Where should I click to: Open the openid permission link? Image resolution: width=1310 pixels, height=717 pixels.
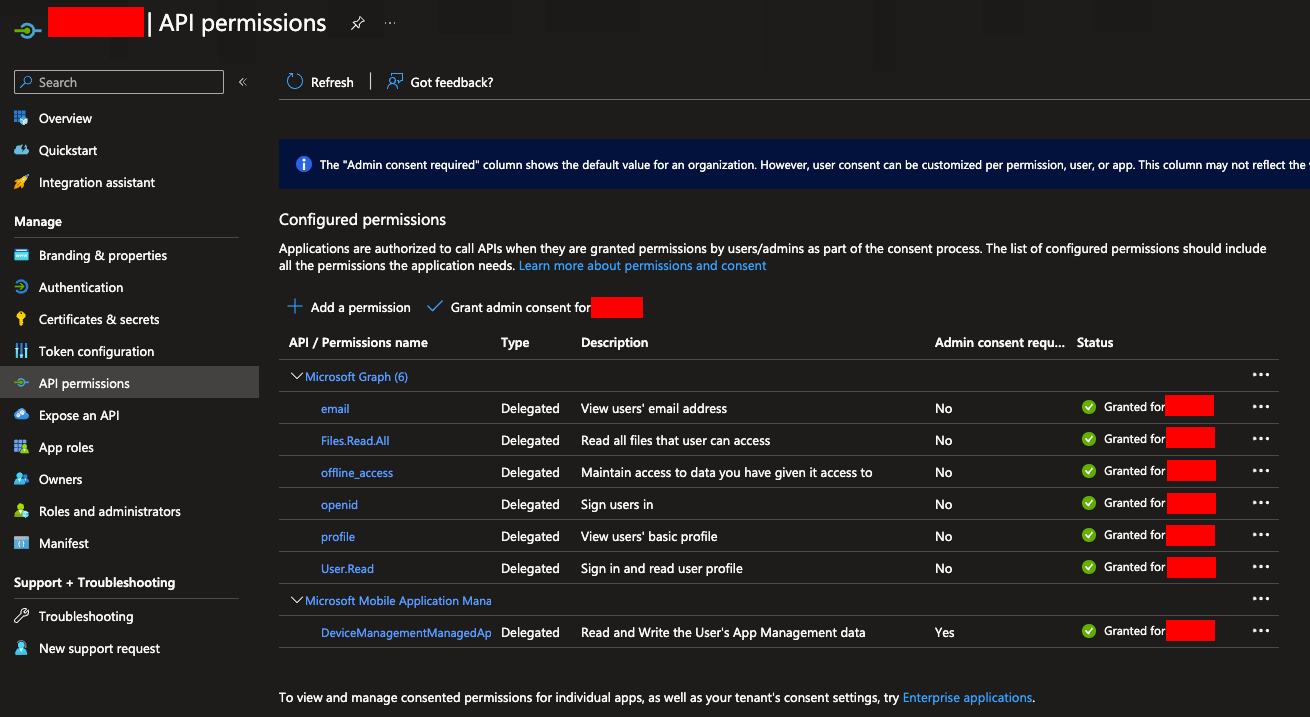tap(339, 505)
